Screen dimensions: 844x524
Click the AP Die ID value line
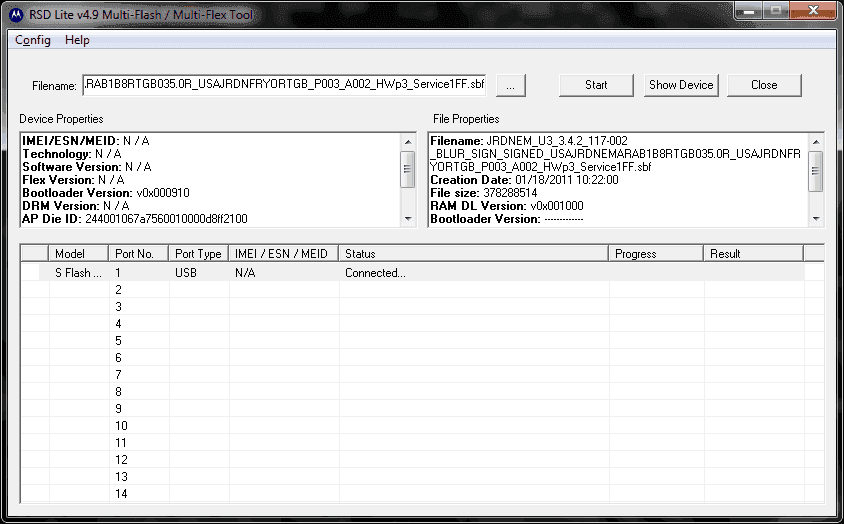pos(135,219)
